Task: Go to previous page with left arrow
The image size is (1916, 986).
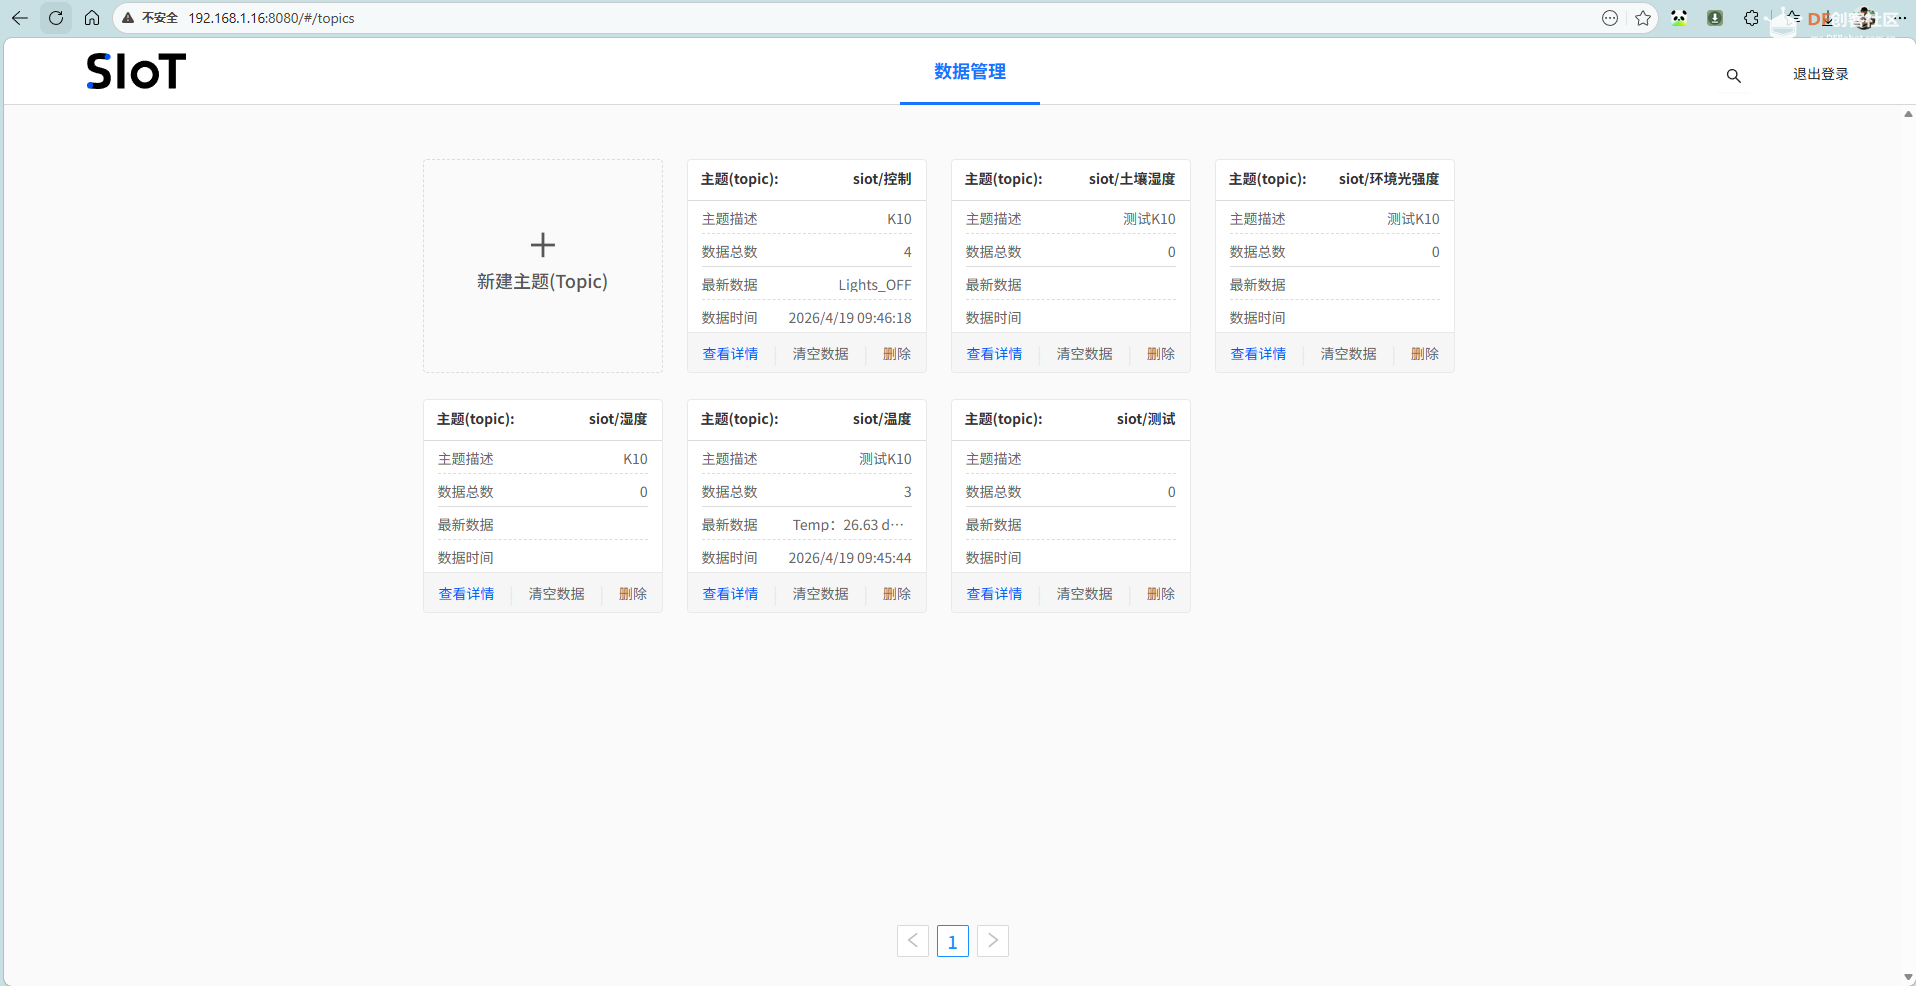Action: click(912, 941)
